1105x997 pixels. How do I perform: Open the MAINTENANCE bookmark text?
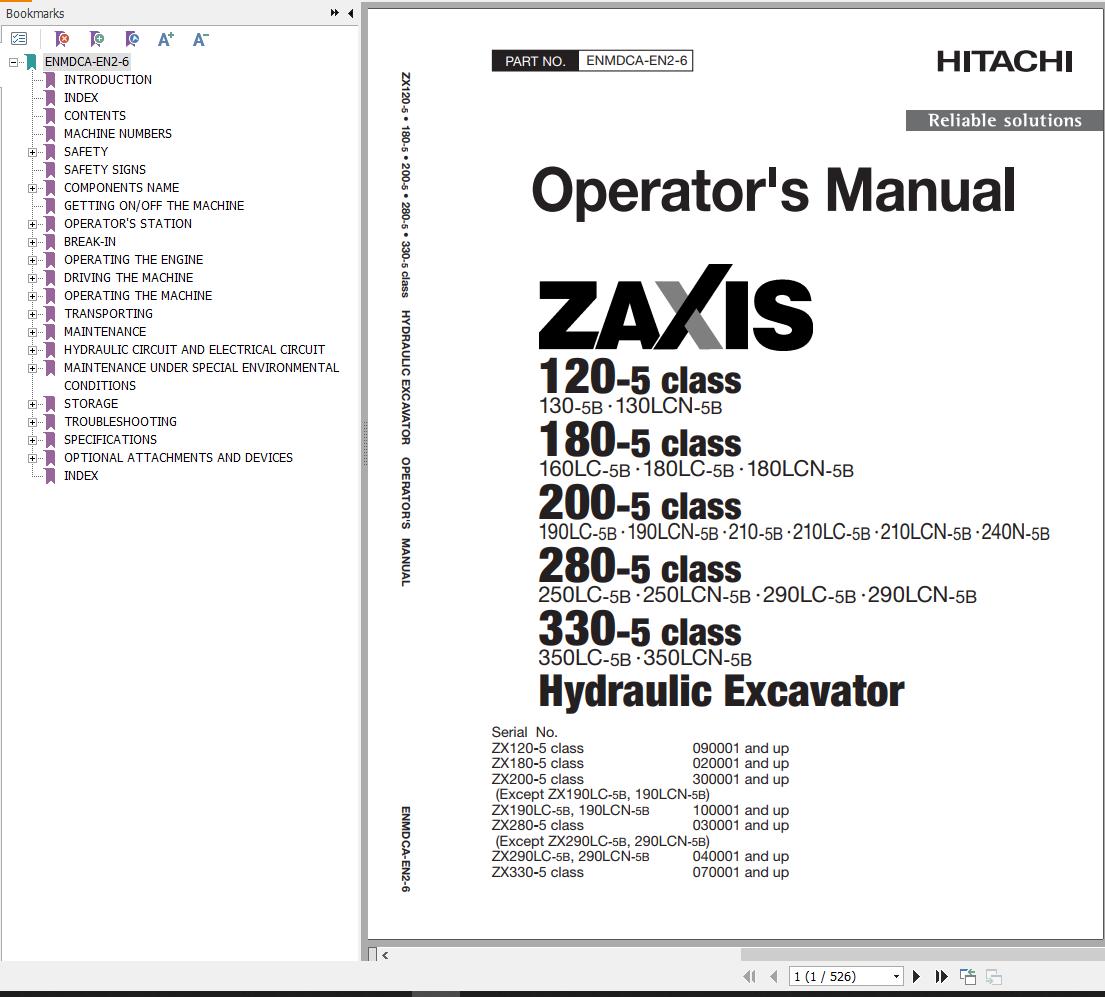click(x=105, y=331)
